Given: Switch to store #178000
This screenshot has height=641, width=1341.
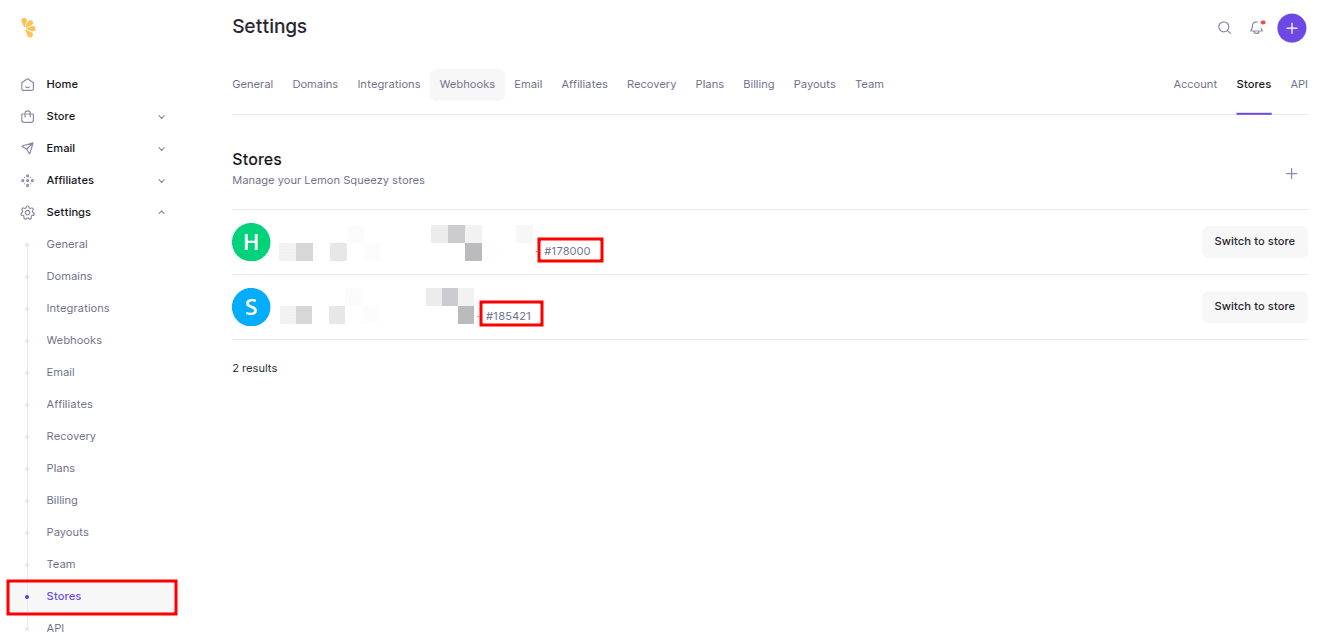Looking at the screenshot, I should [1254, 242].
